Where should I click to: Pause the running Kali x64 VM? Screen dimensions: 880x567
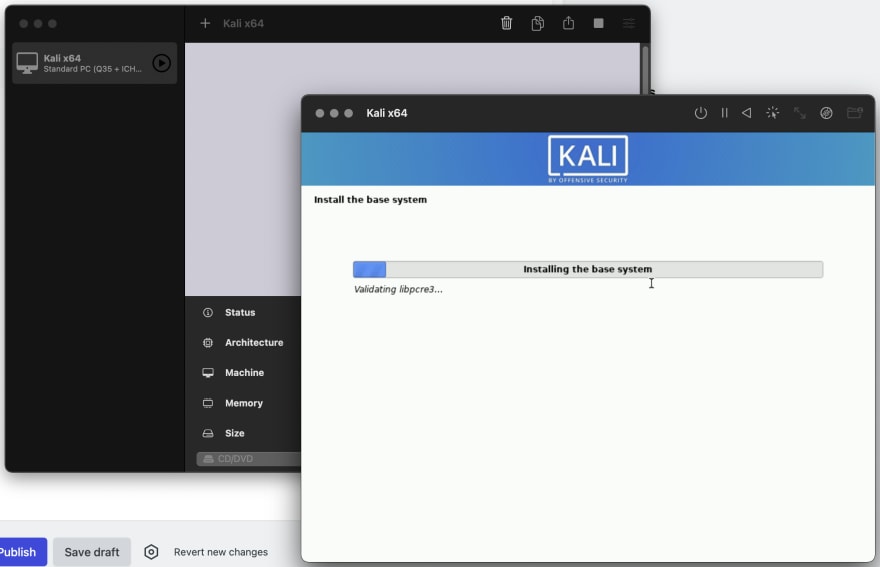[725, 113]
